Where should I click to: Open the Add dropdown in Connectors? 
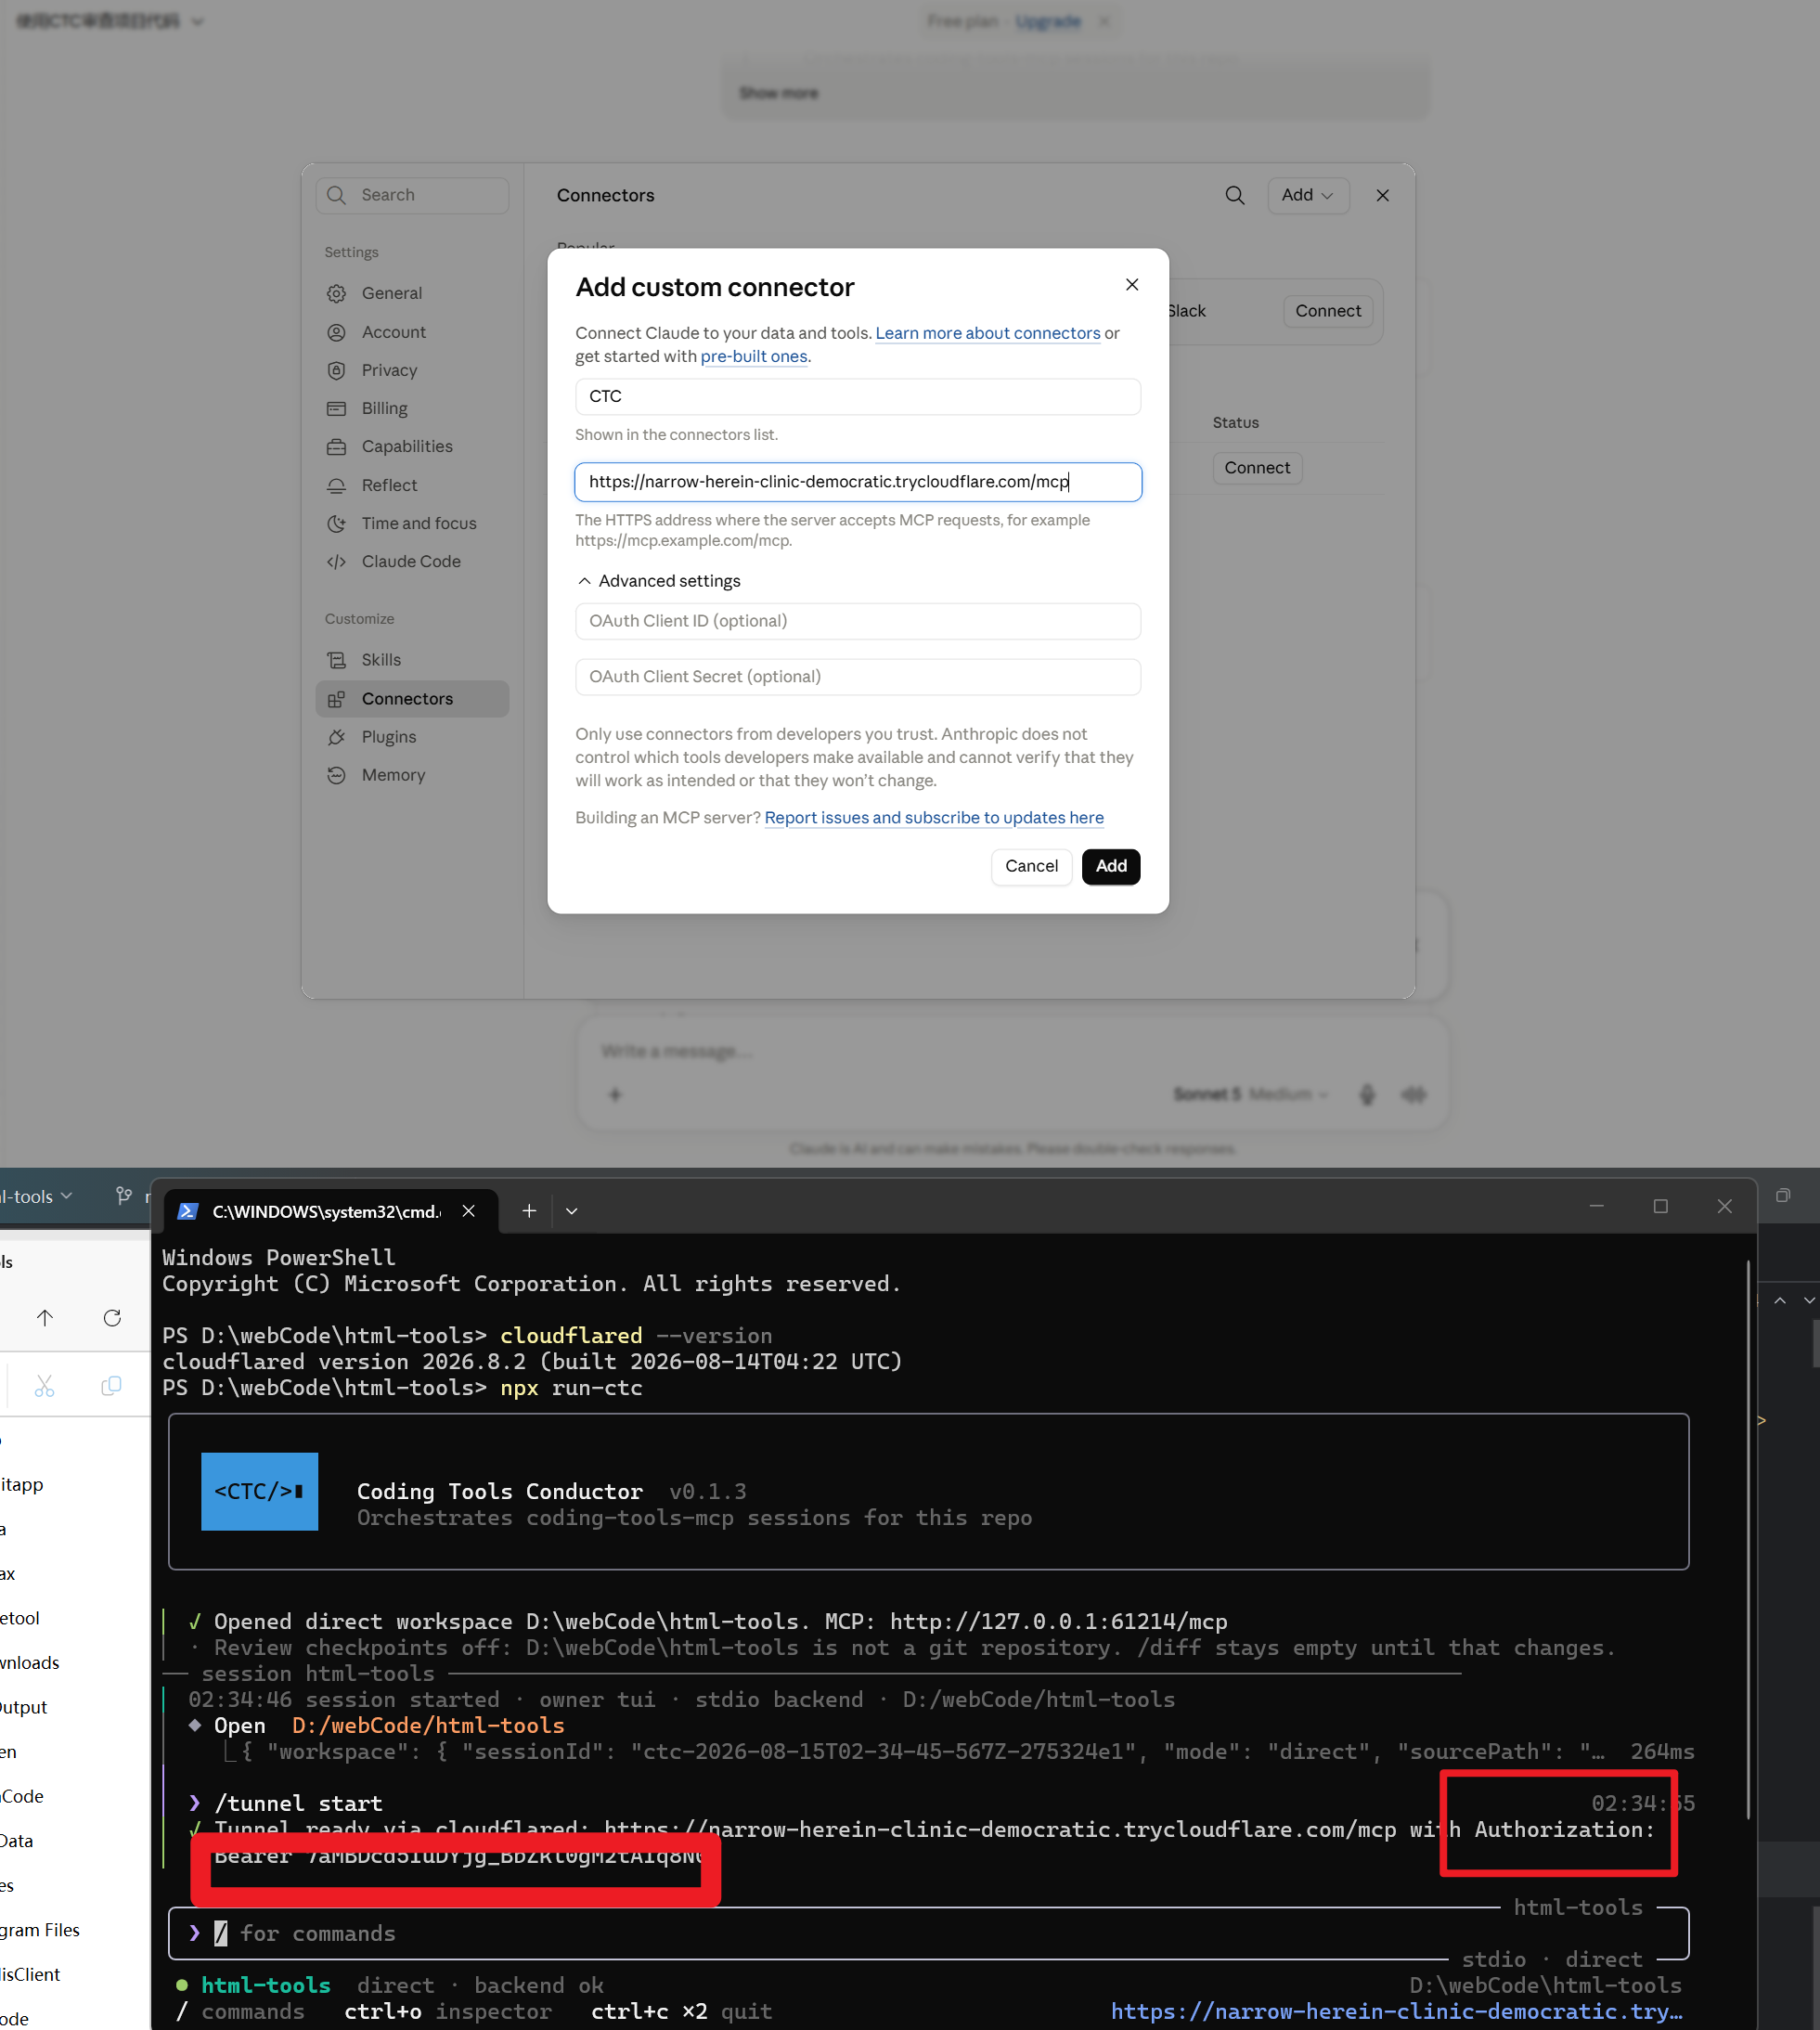tap(1308, 195)
